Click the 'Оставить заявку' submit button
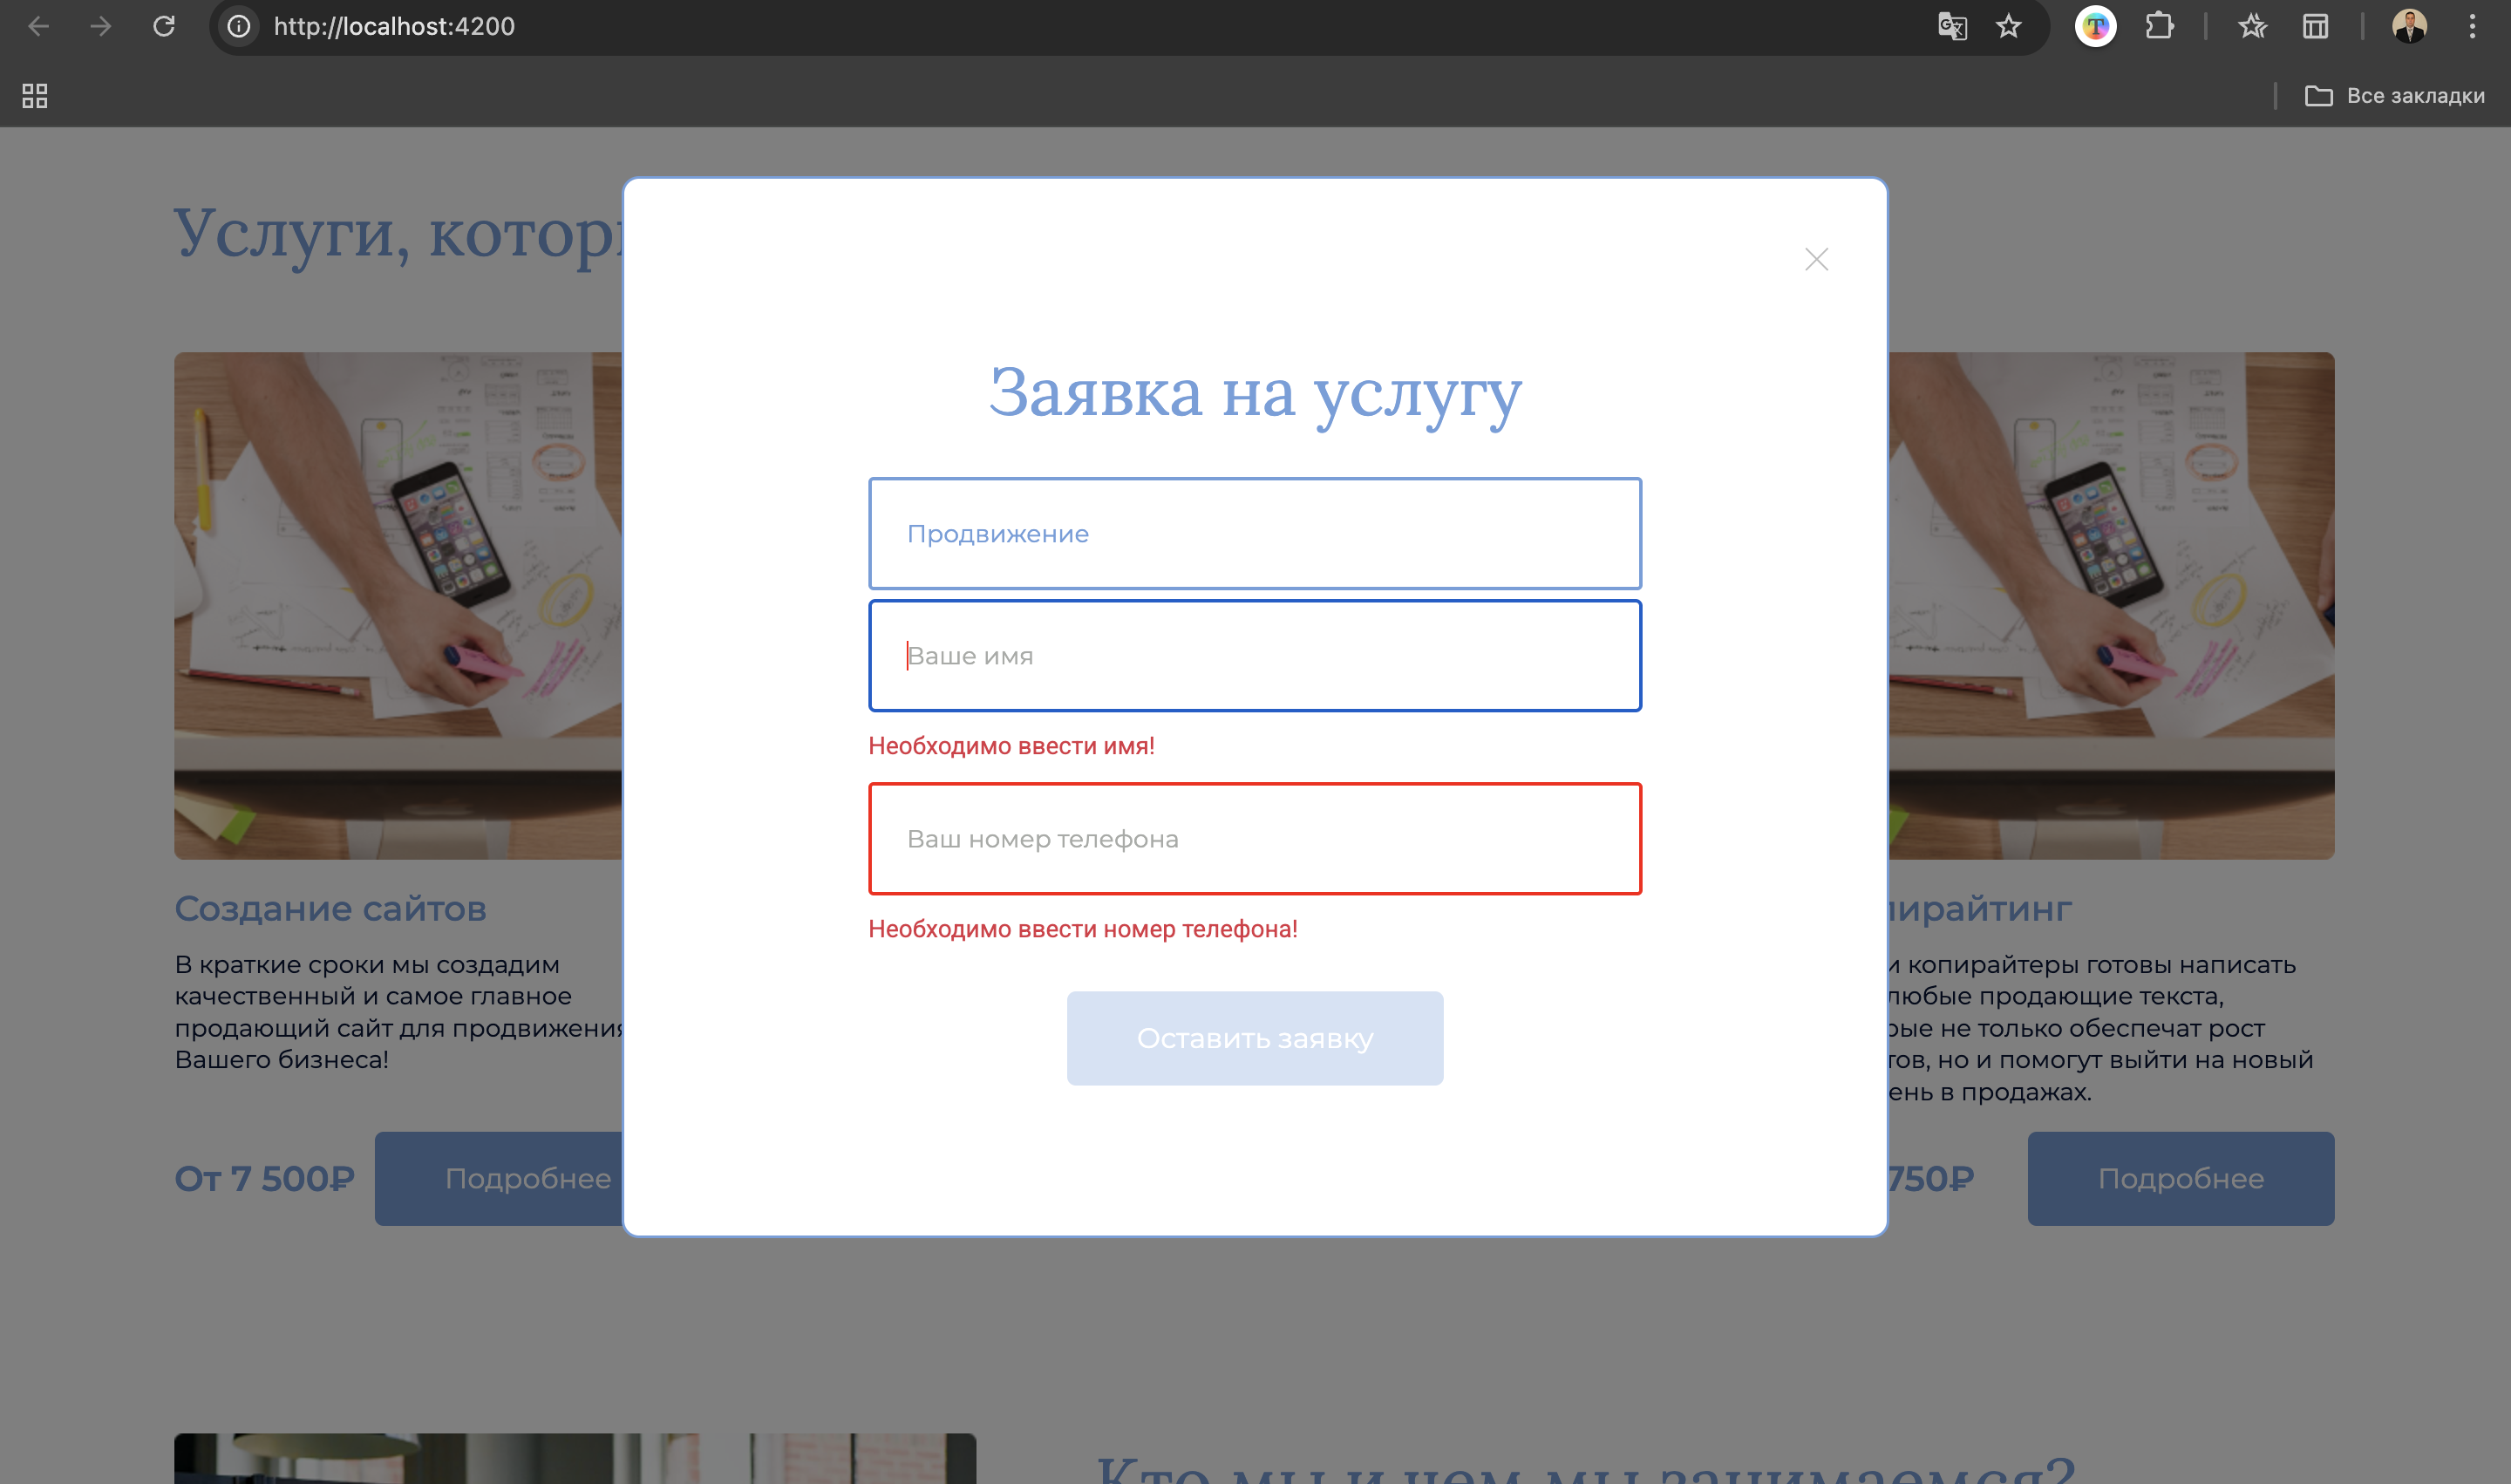The image size is (2511, 1484). click(1255, 1038)
